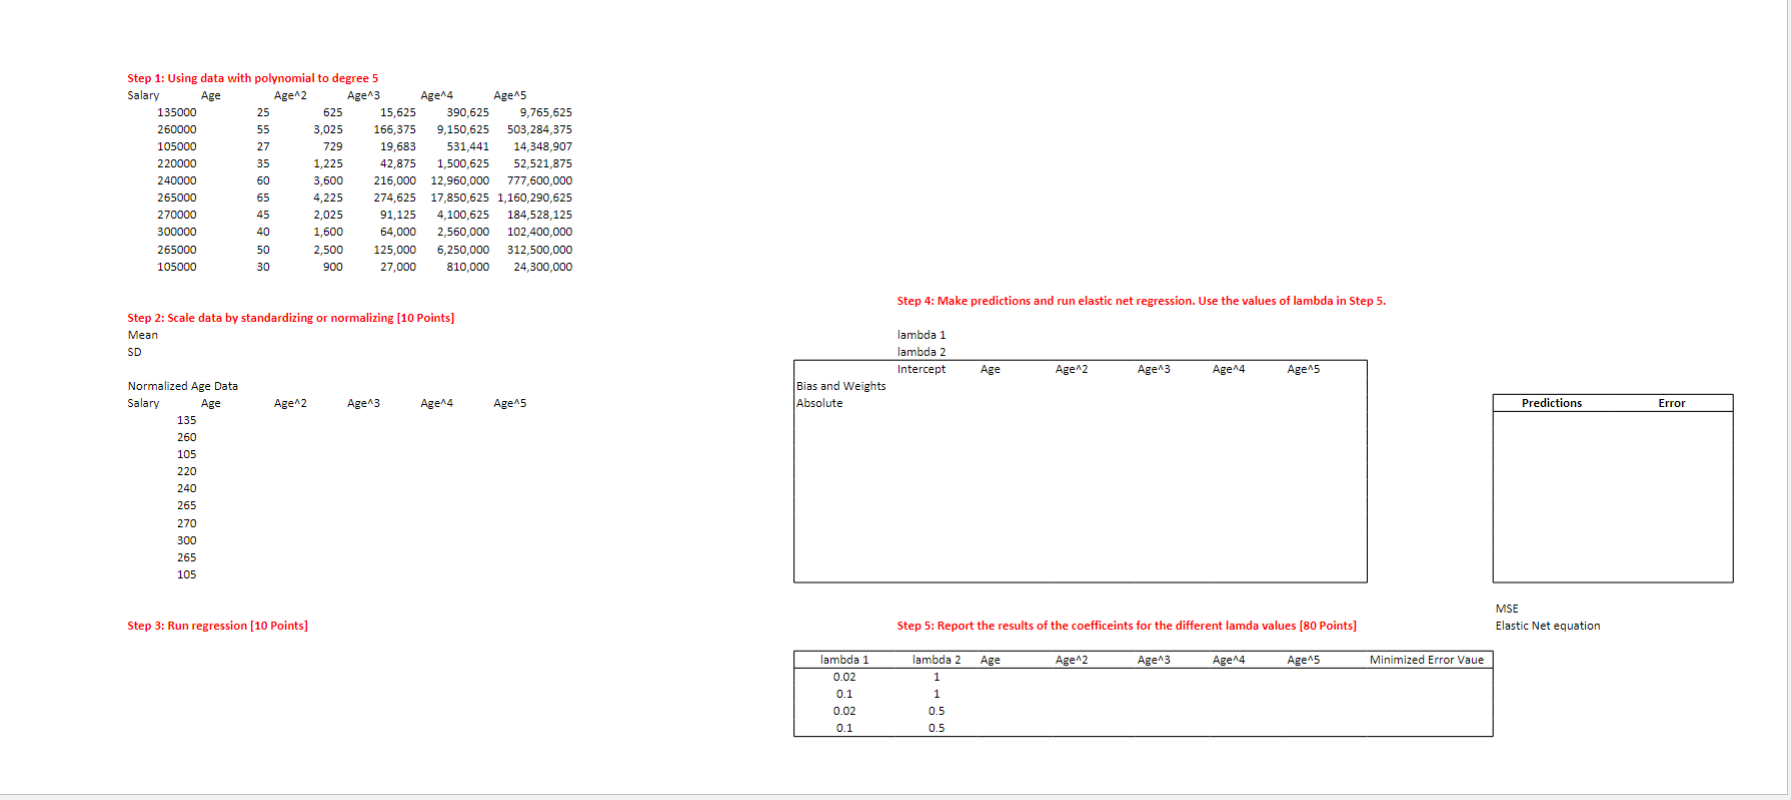Click the Step 4 elastic net regression heading

[x=1141, y=301]
